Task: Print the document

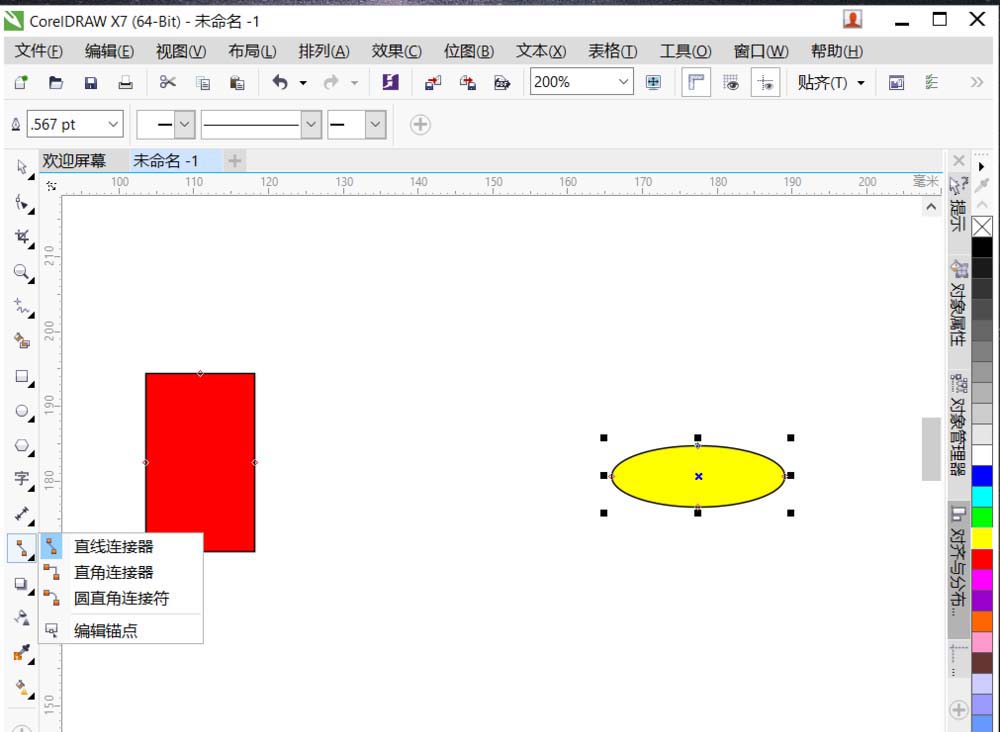Action: pos(125,82)
